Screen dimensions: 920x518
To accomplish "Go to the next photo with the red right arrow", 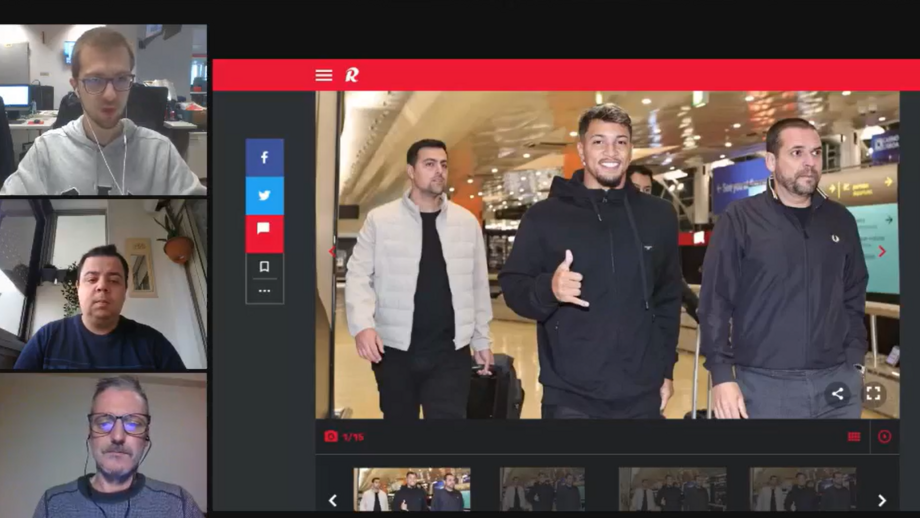I will [x=882, y=252].
